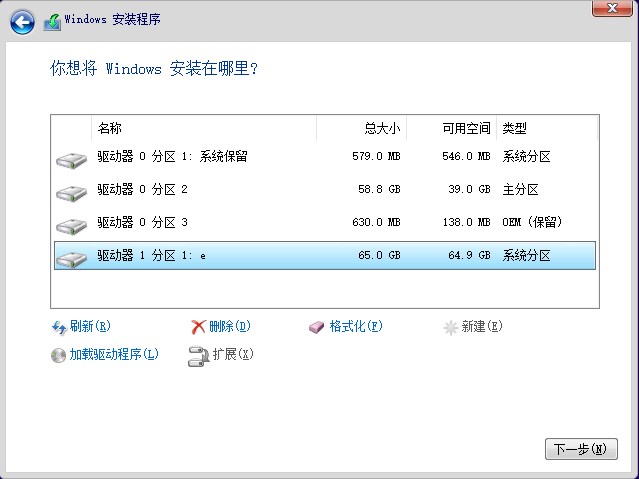639x479 pixels.
Task: Click the 可用空间 column header
Action: (452, 129)
